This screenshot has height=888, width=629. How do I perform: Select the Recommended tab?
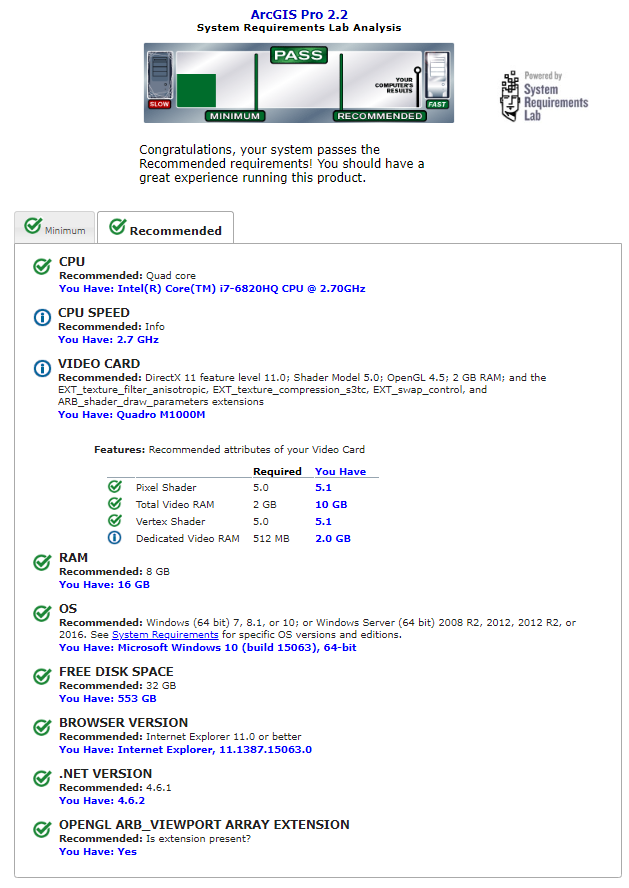point(165,228)
